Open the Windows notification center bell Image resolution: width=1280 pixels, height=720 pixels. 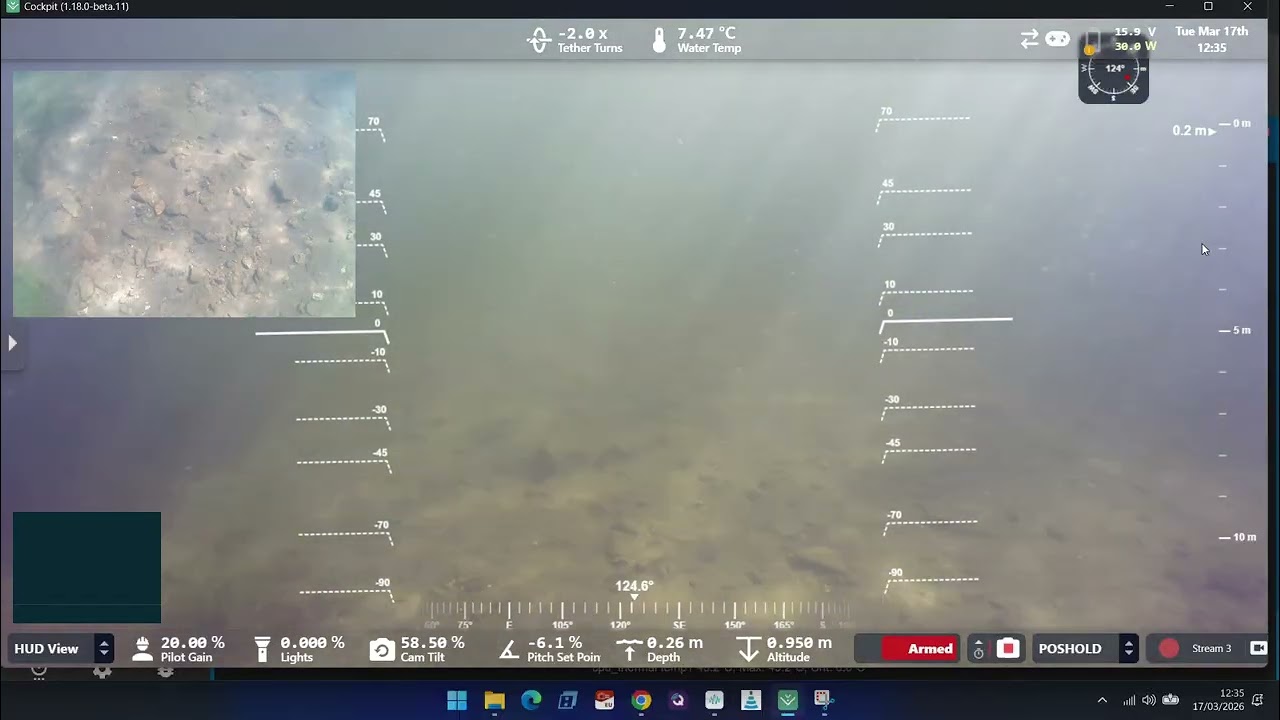tap(1257, 700)
